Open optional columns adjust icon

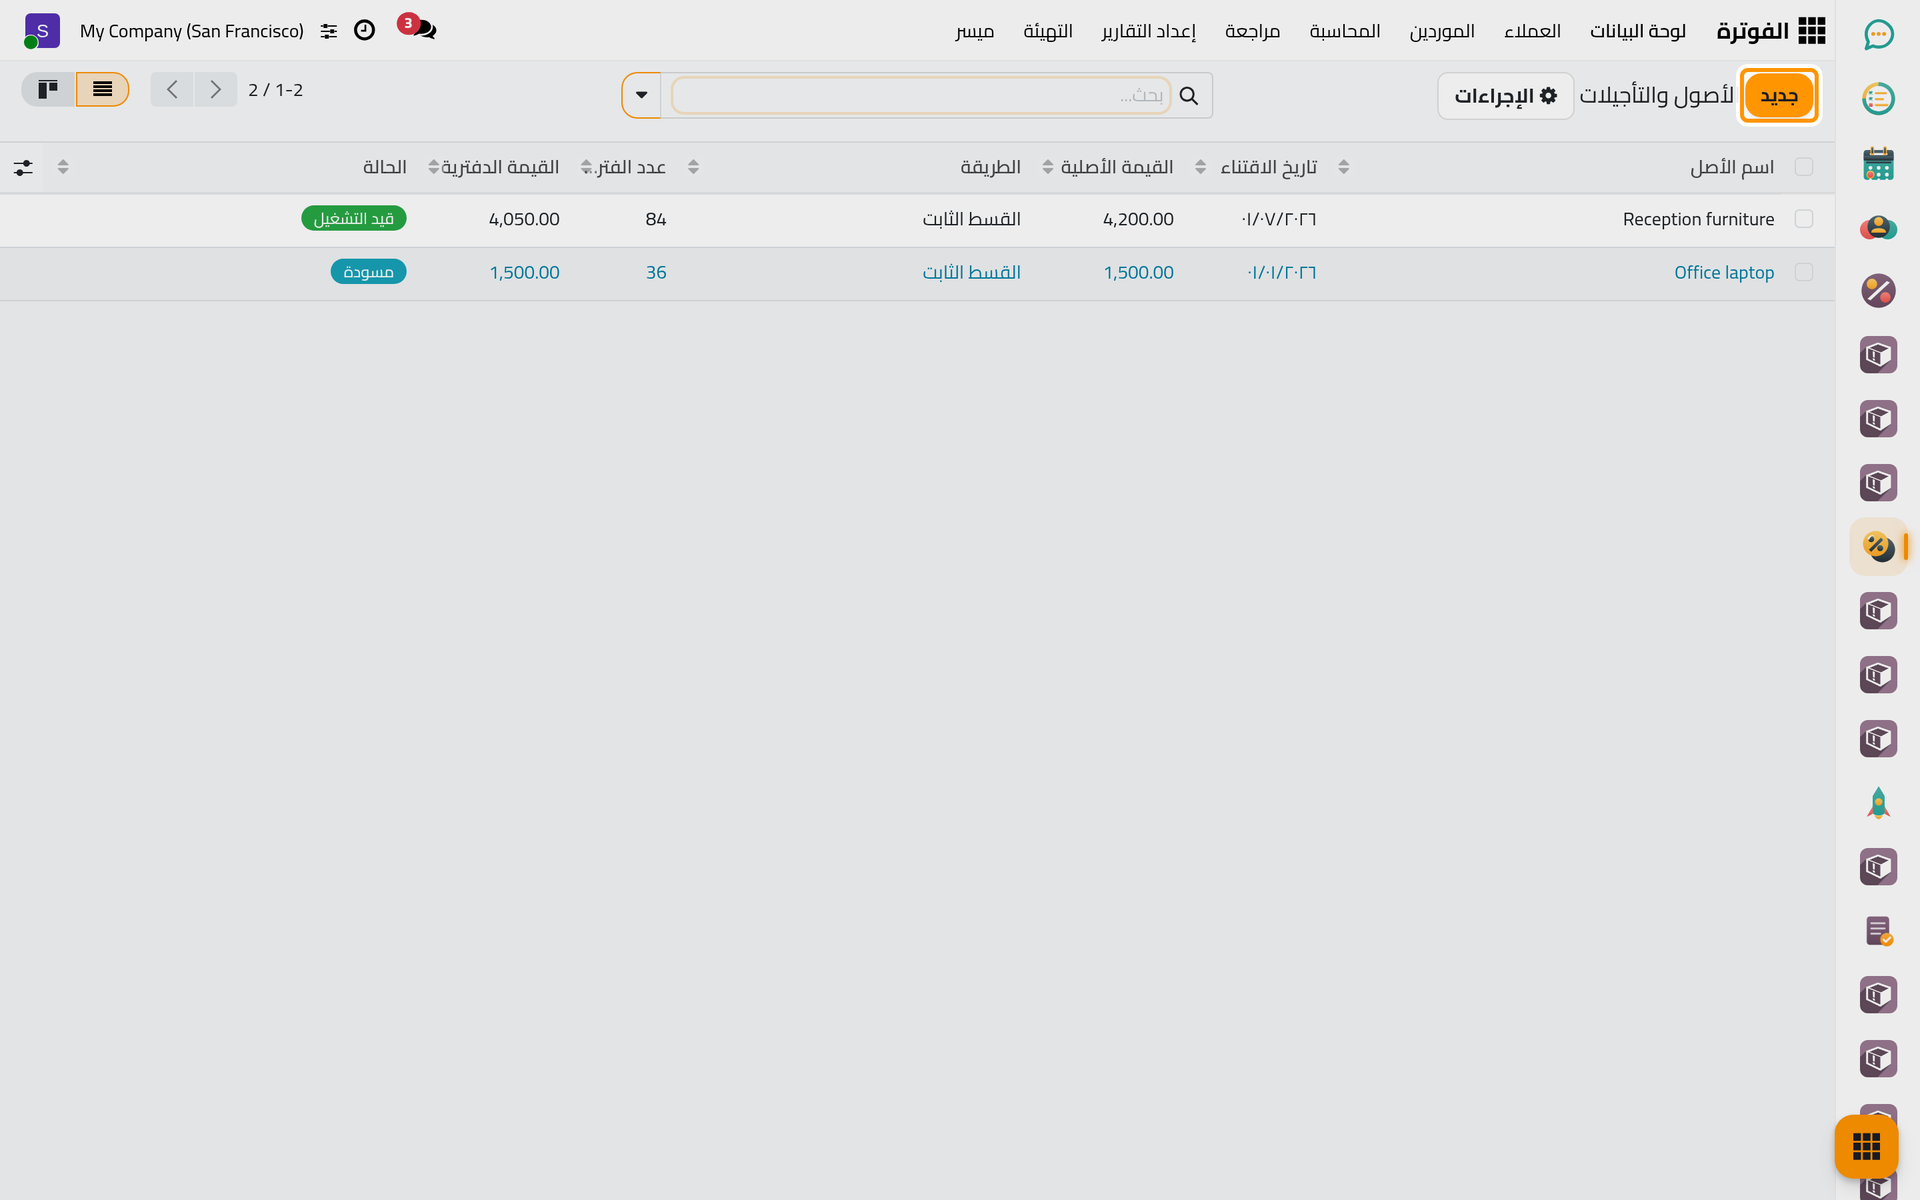23,167
